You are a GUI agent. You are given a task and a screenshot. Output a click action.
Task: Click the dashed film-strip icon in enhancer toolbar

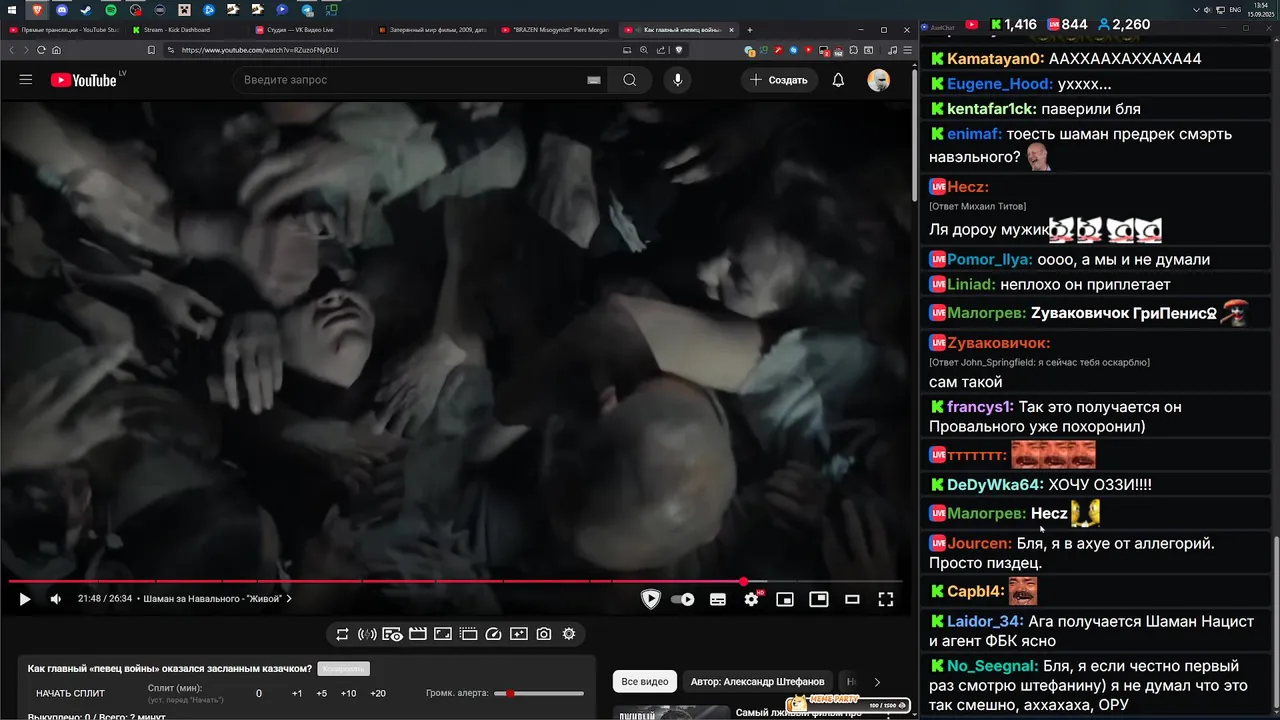(x=468, y=634)
